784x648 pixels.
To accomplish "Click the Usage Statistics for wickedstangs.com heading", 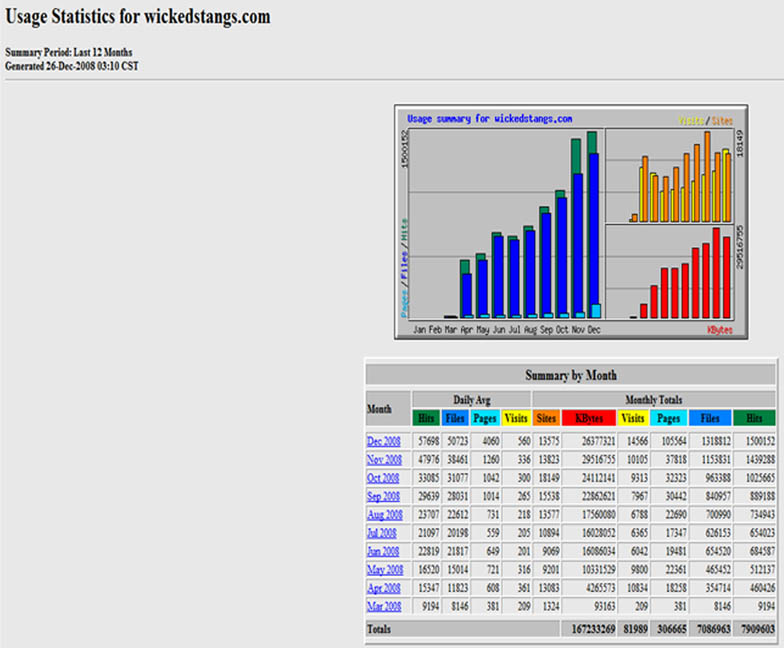I will coord(138,17).
